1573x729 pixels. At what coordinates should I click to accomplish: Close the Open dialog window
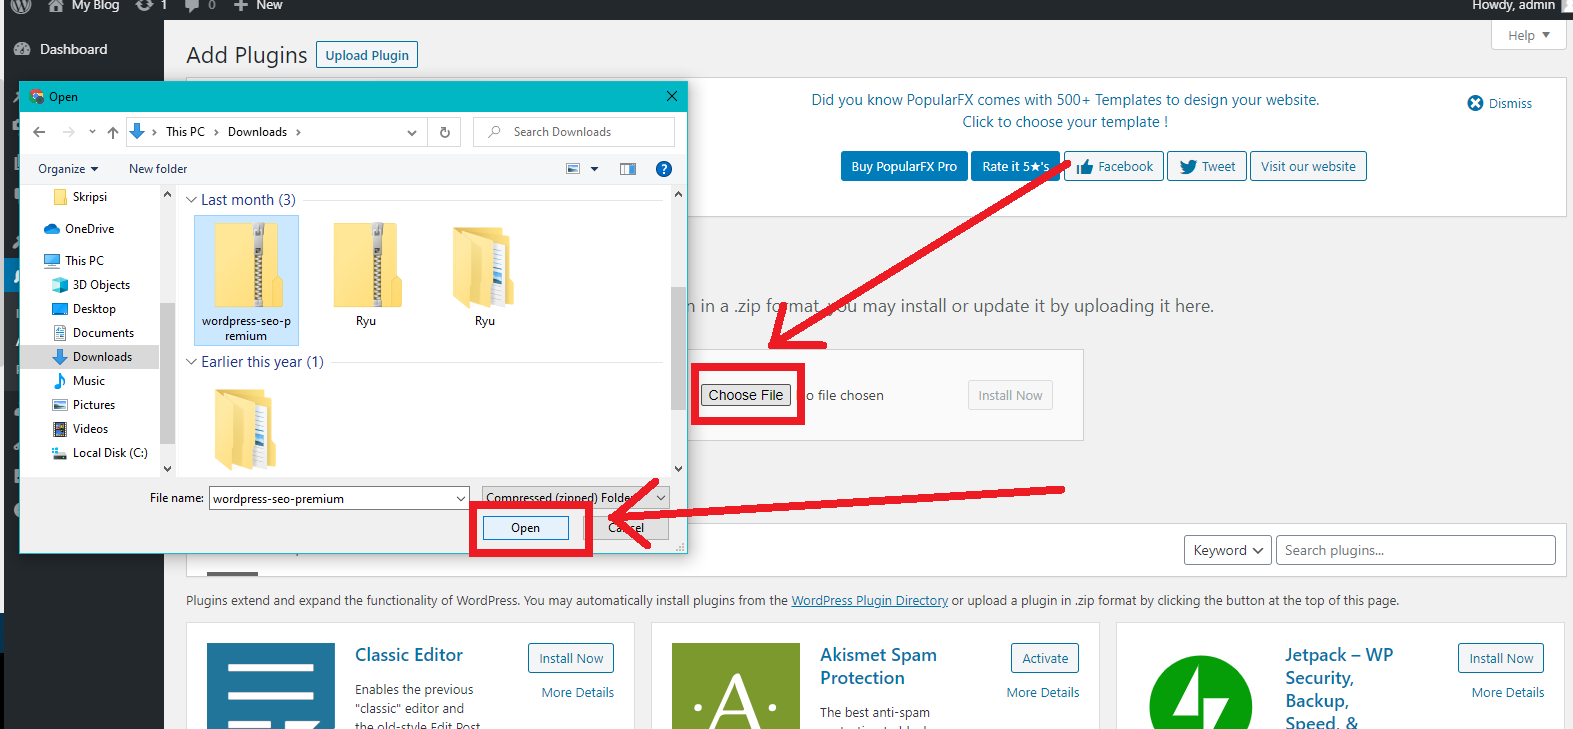[672, 96]
